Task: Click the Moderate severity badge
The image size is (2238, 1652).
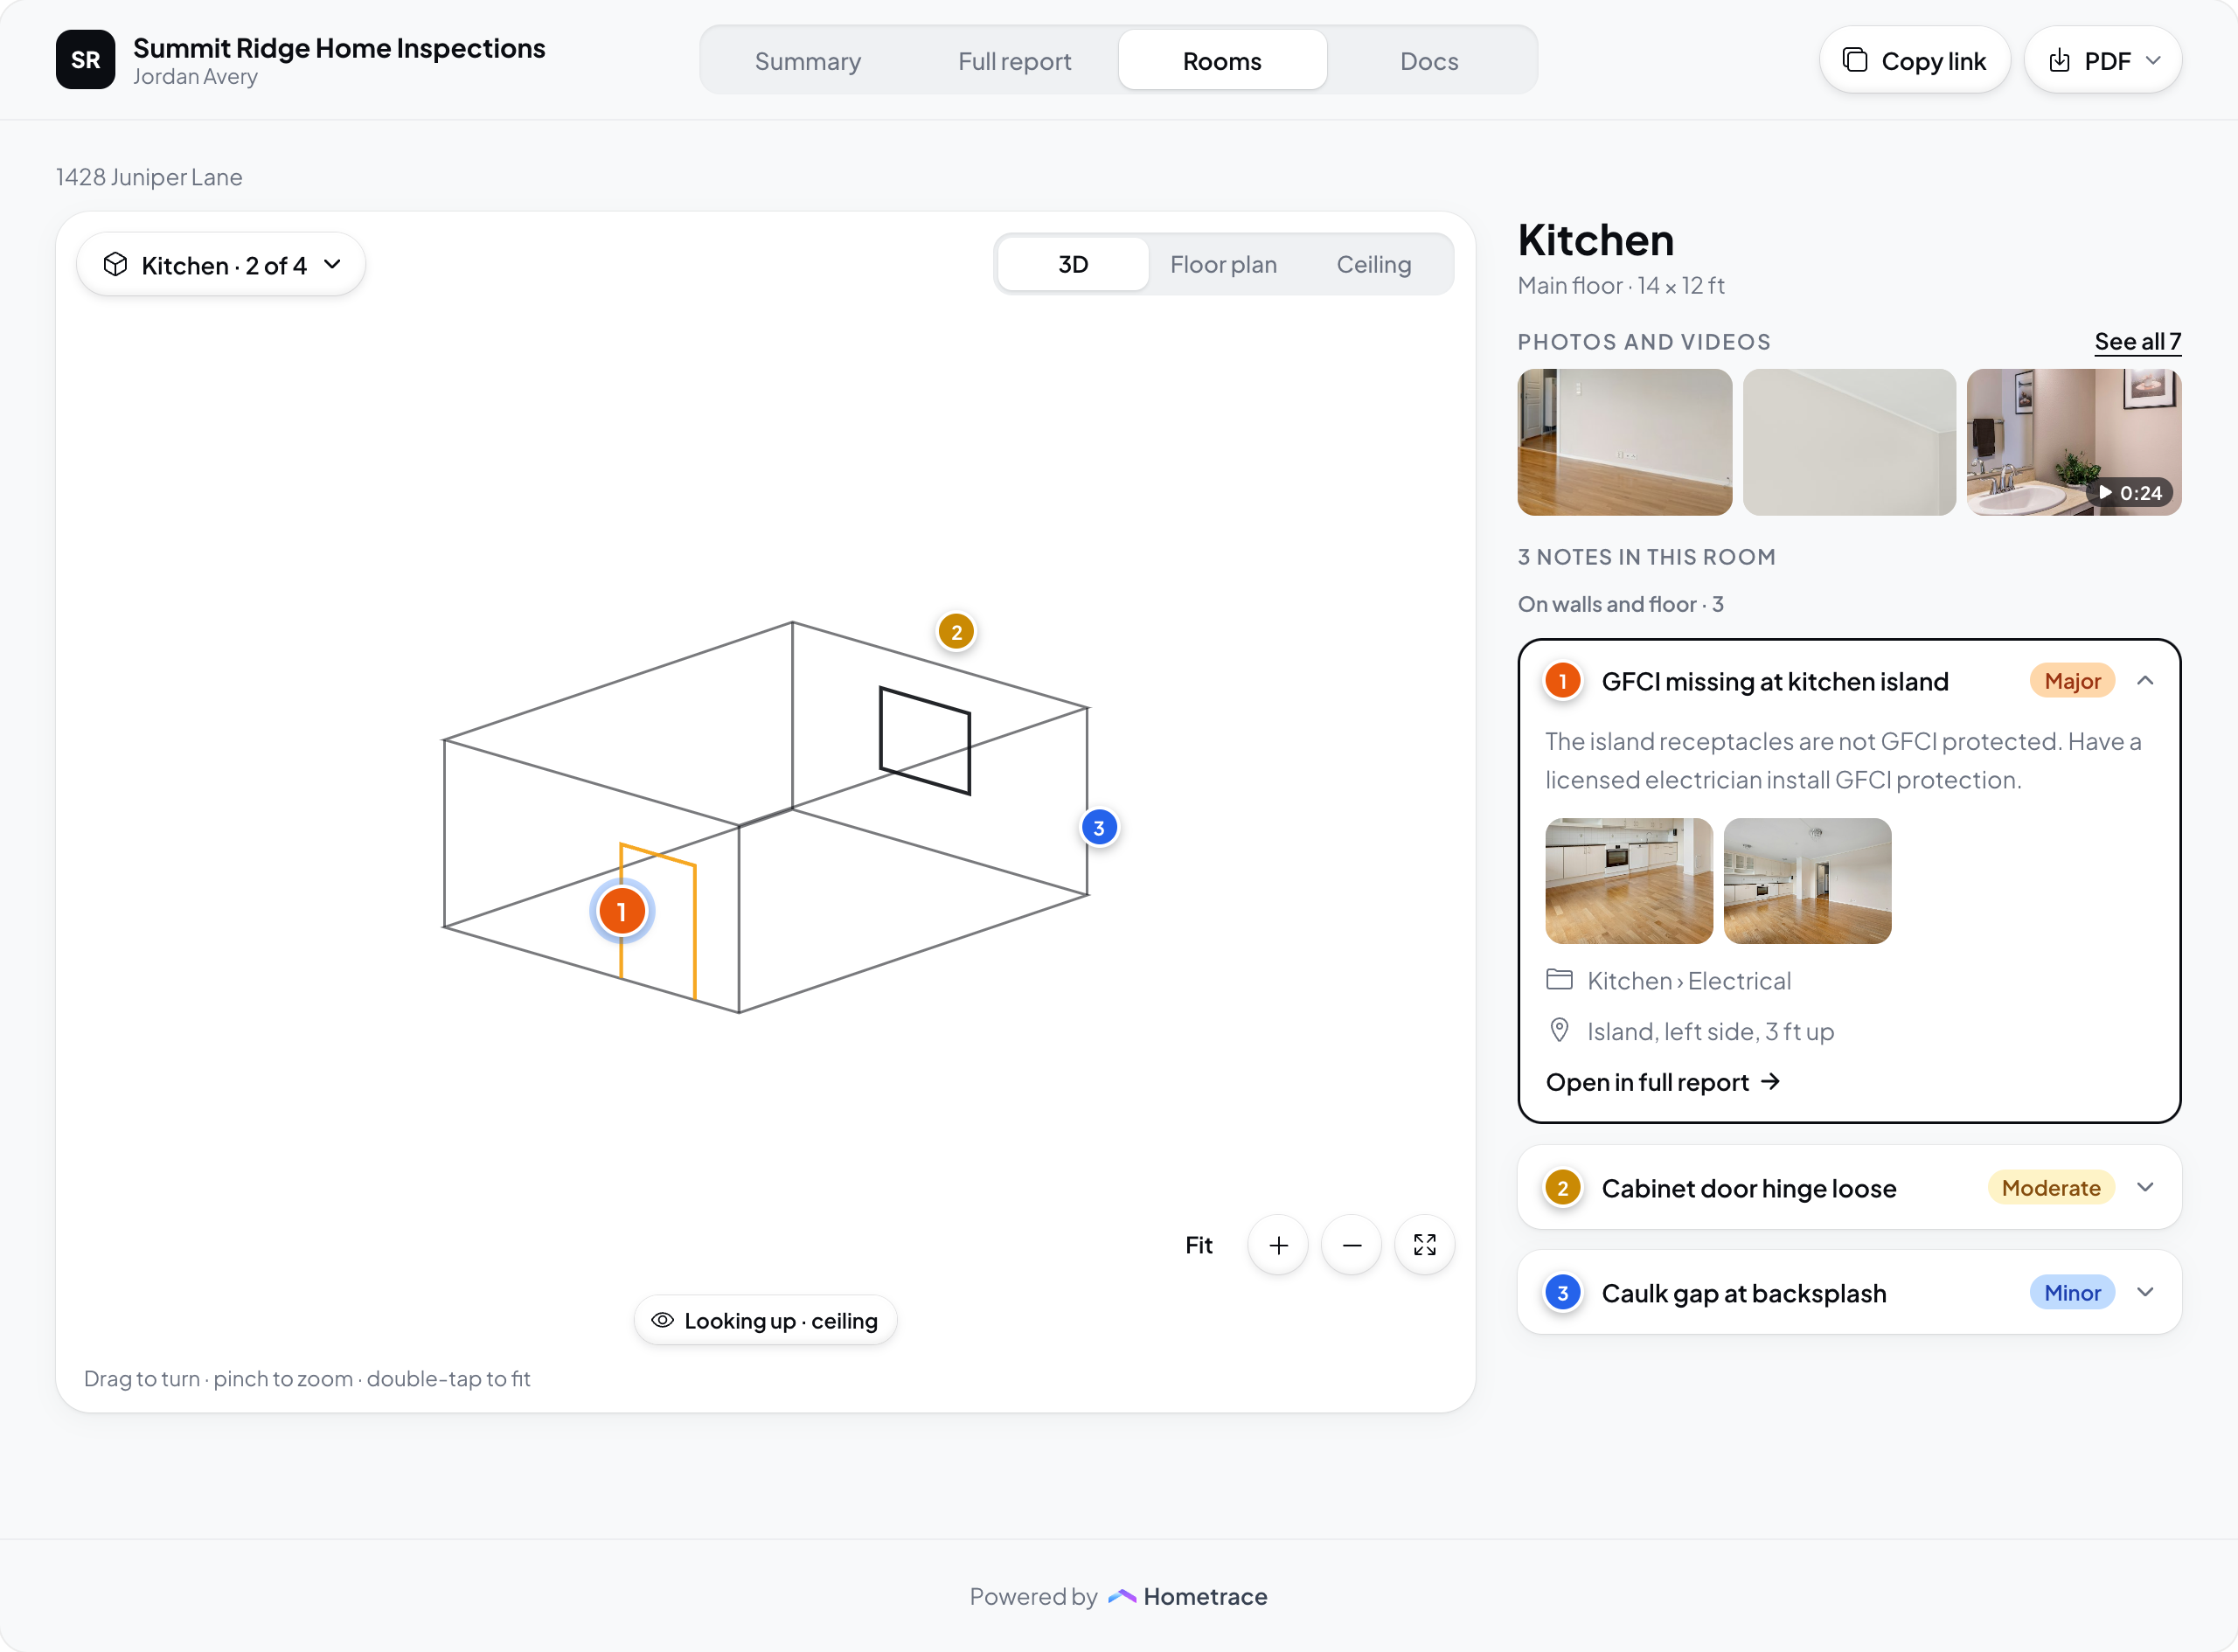Action: 2051,1187
